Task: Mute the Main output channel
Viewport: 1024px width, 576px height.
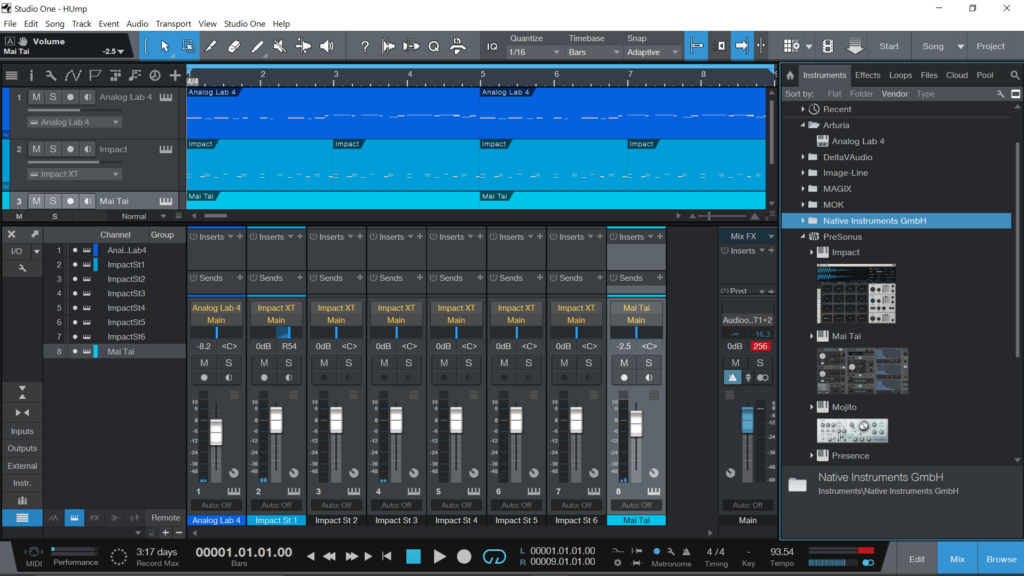Action: point(735,362)
